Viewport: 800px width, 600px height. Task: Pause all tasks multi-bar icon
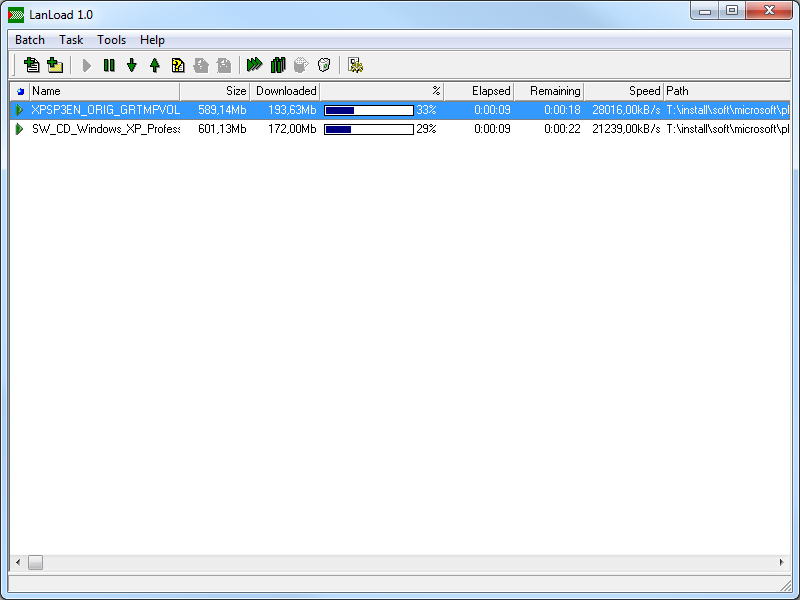278,65
